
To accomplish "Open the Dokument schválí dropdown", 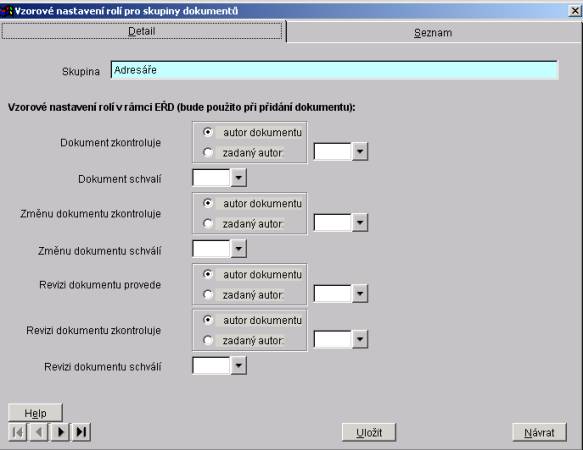I will [x=239, y=178].
